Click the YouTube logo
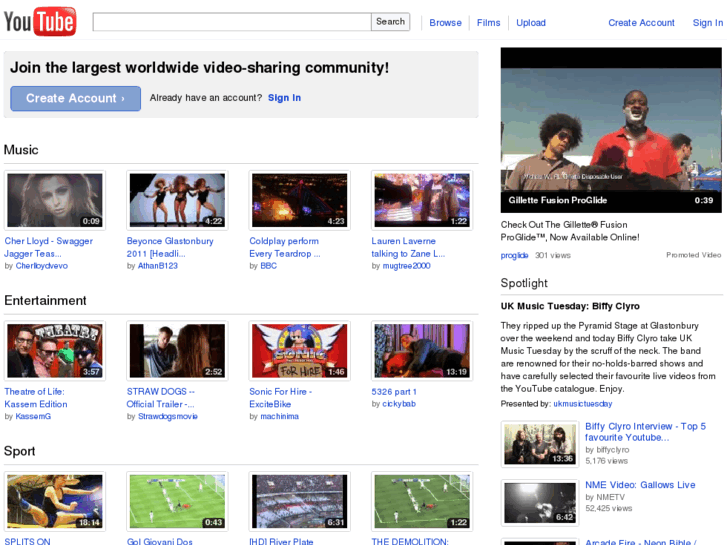 click(40, 21)
